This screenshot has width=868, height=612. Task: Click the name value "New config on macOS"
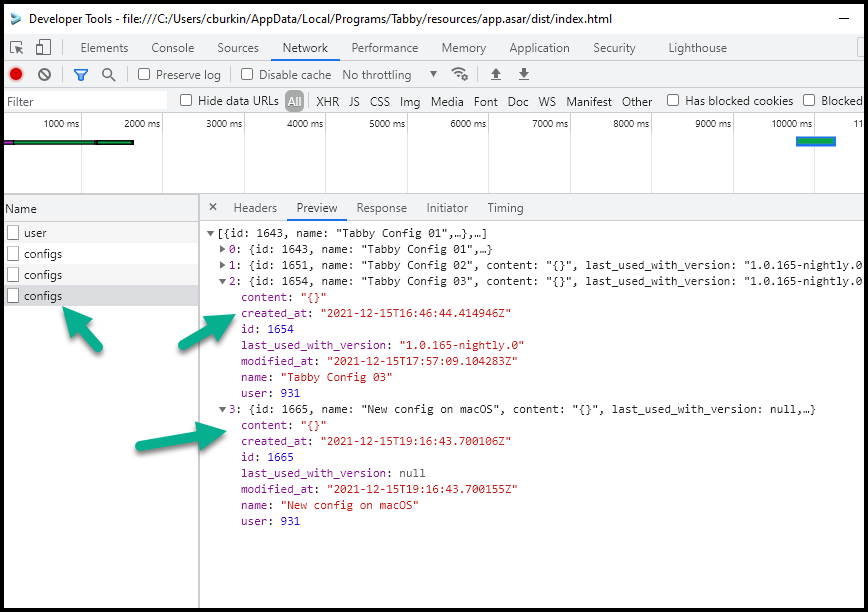point(349,505)
